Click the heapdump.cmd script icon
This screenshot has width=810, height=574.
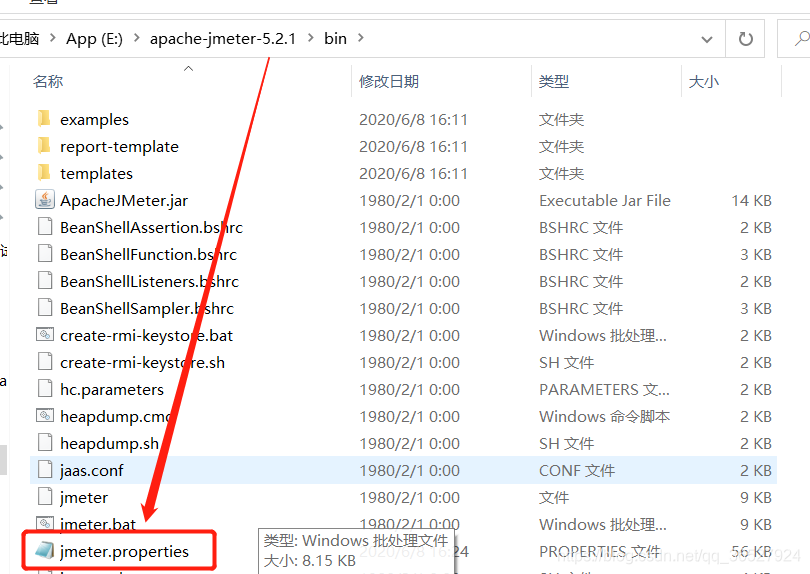45,415
